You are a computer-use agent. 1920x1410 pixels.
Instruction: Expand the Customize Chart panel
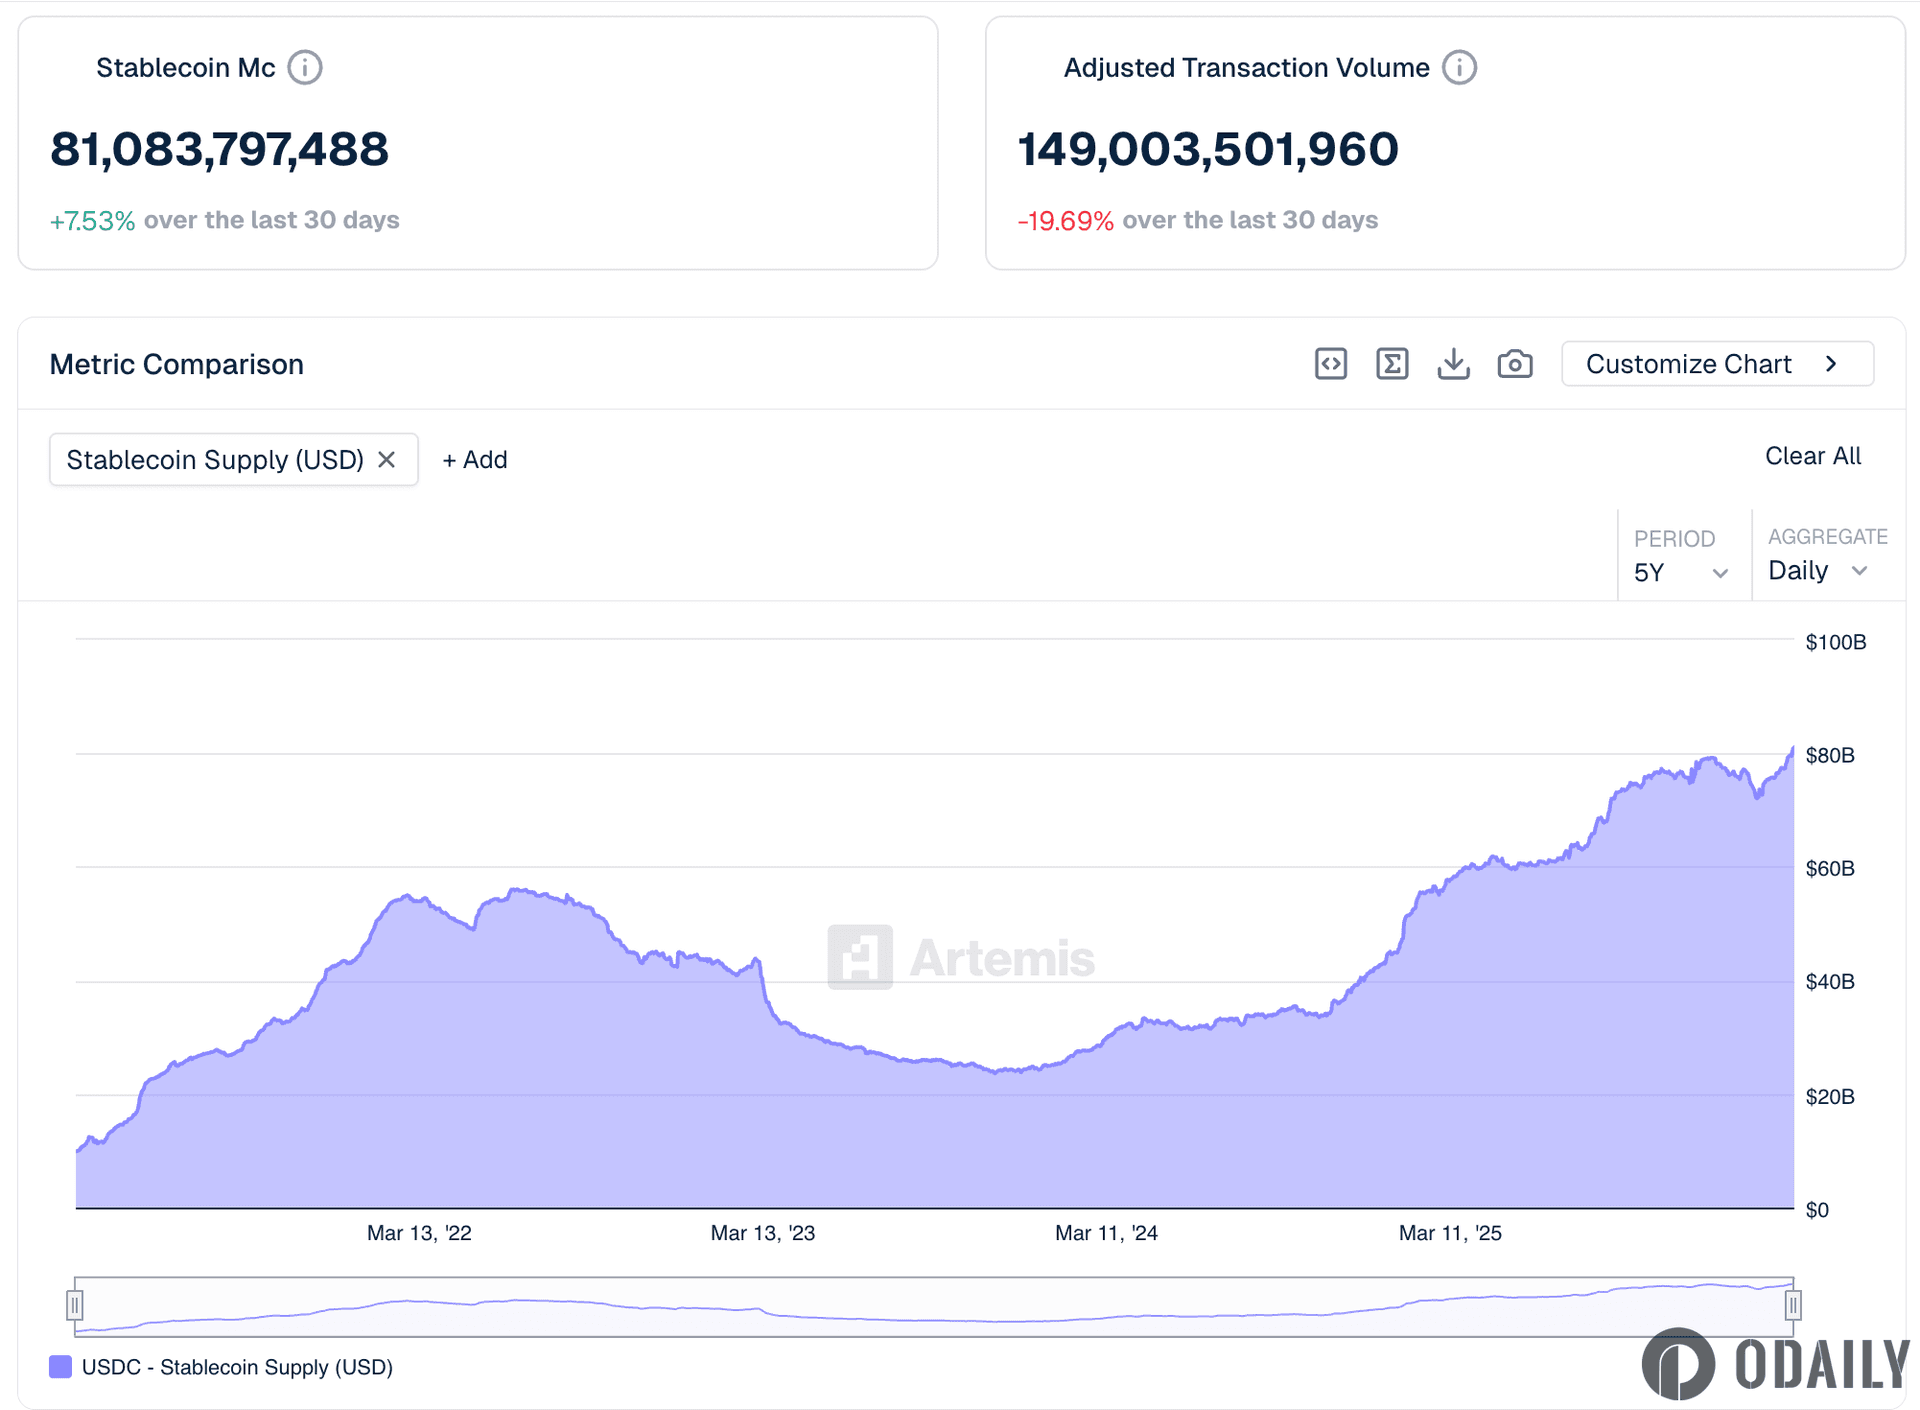1716,363
